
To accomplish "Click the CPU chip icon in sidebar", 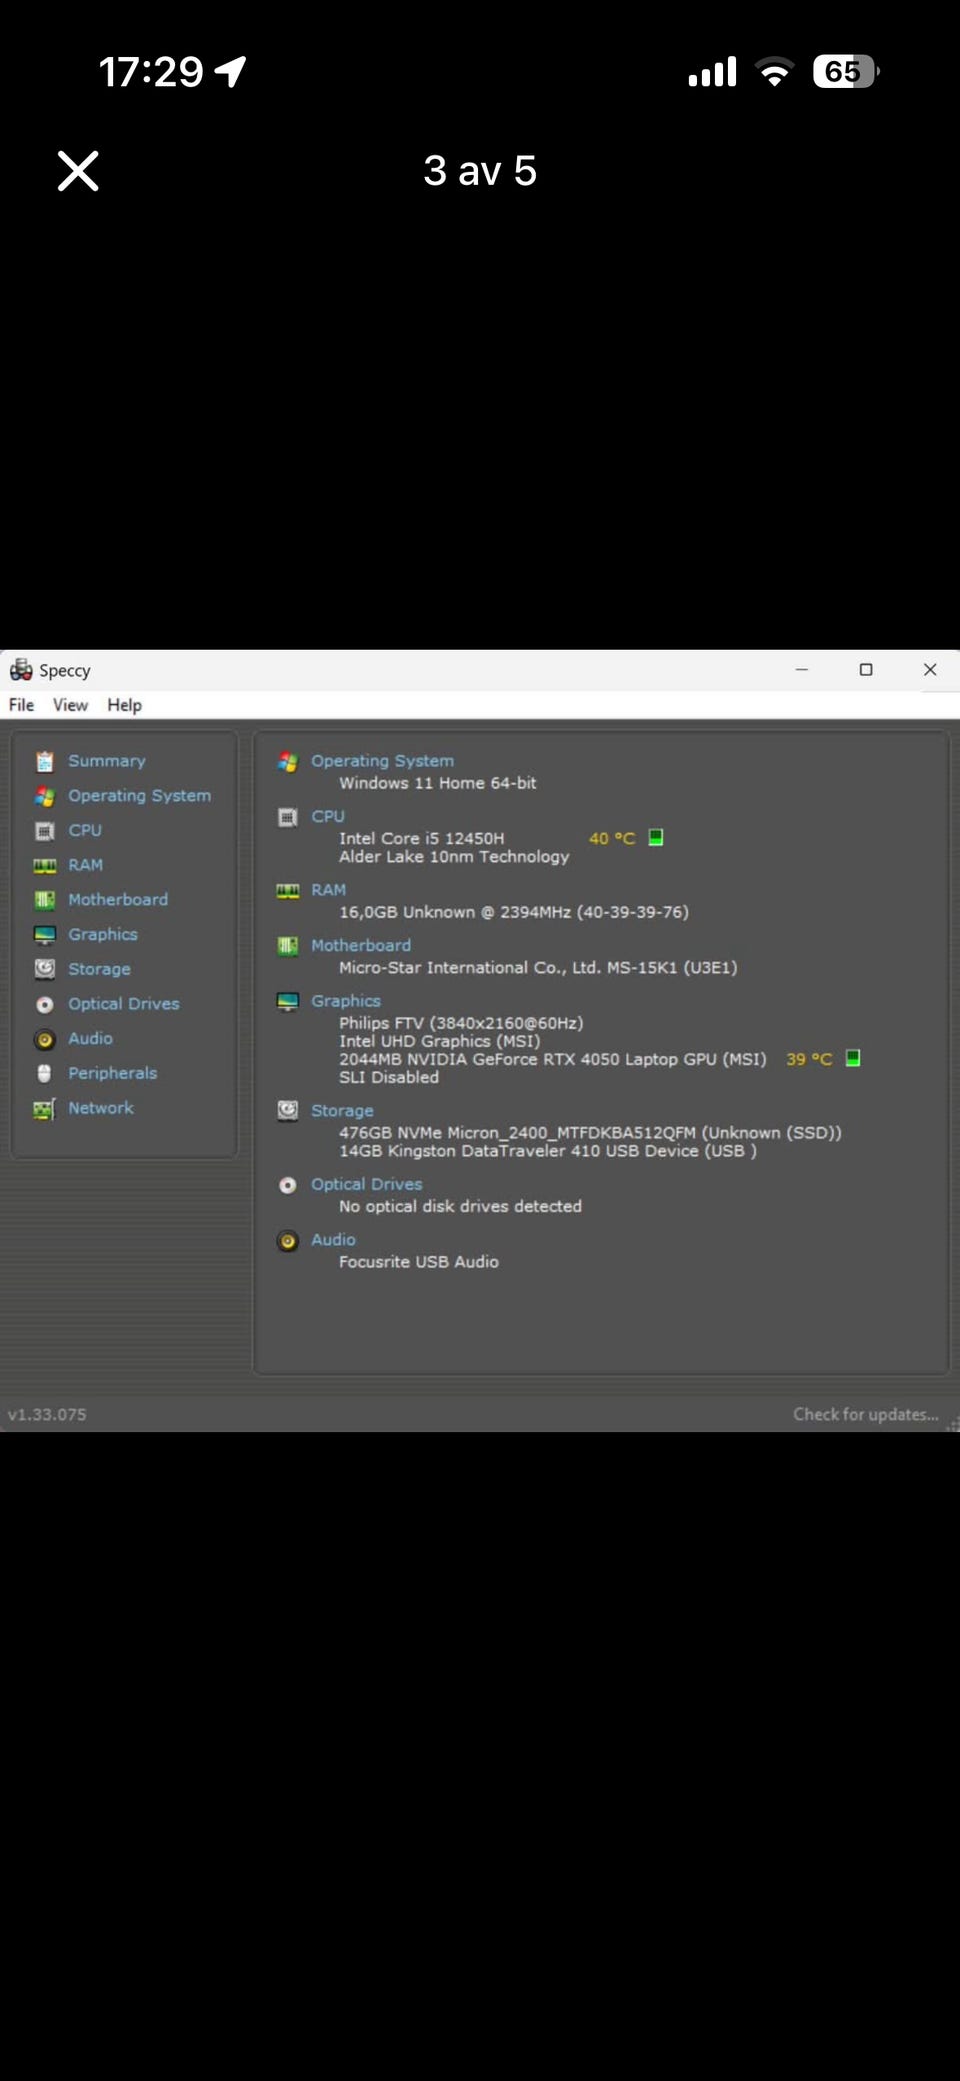I will 44,831.
